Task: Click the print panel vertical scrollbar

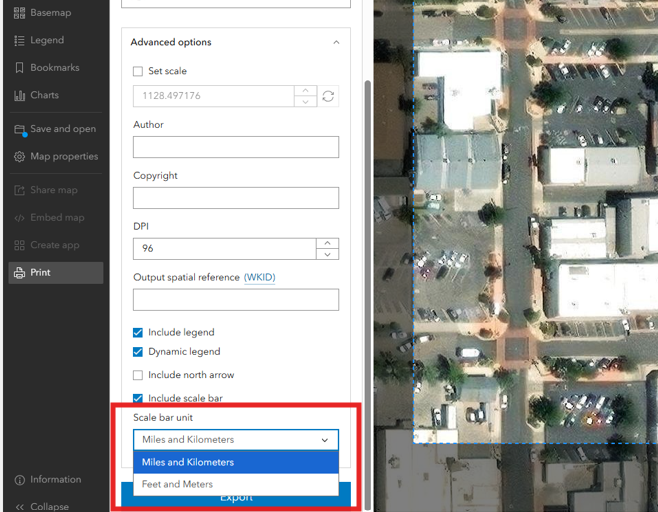Action: tap(368, 294)
